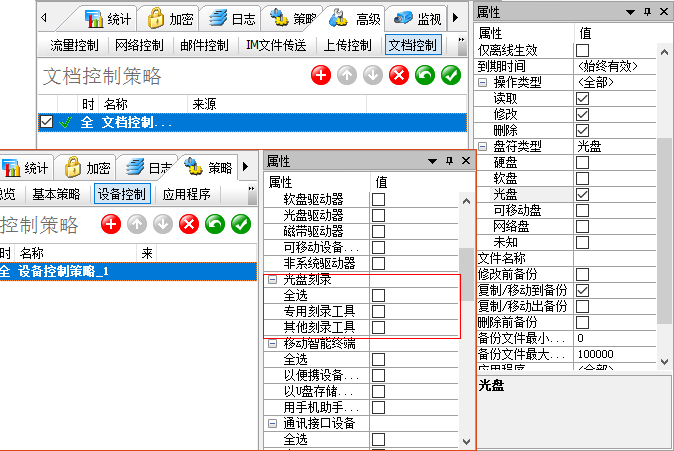This screenshot has height=451, width=674.
Task: Move policy up in 文档控制策略 toolbar
Action: 347,76
